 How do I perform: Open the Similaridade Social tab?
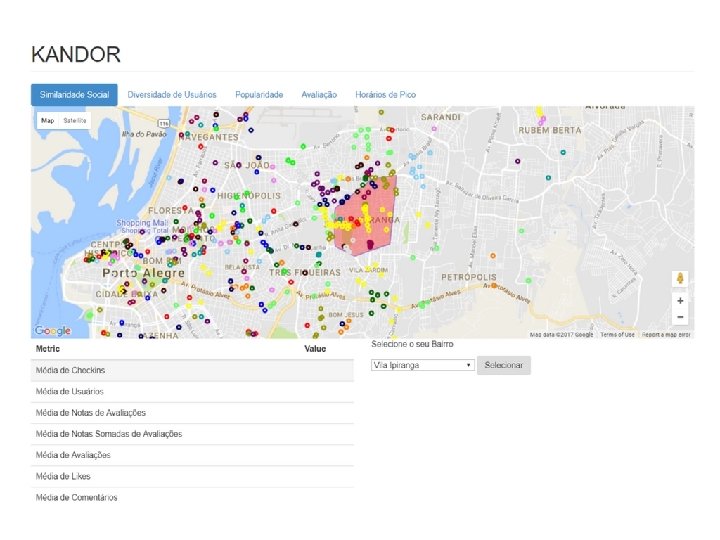pos(74,95)
